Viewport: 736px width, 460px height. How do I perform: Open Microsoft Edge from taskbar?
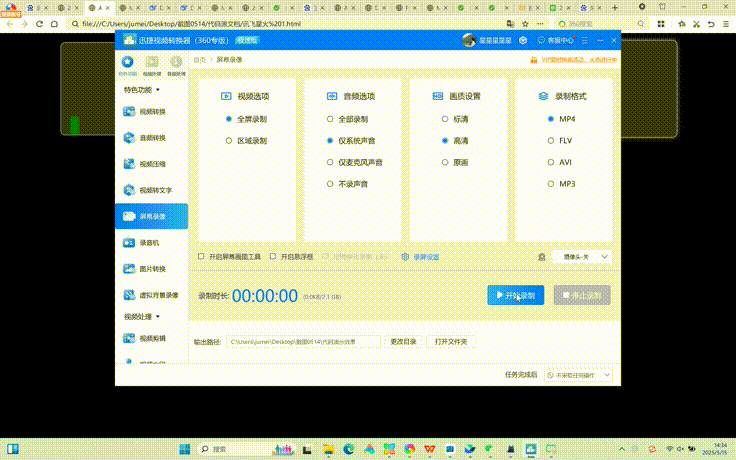[x=349, y=449]
